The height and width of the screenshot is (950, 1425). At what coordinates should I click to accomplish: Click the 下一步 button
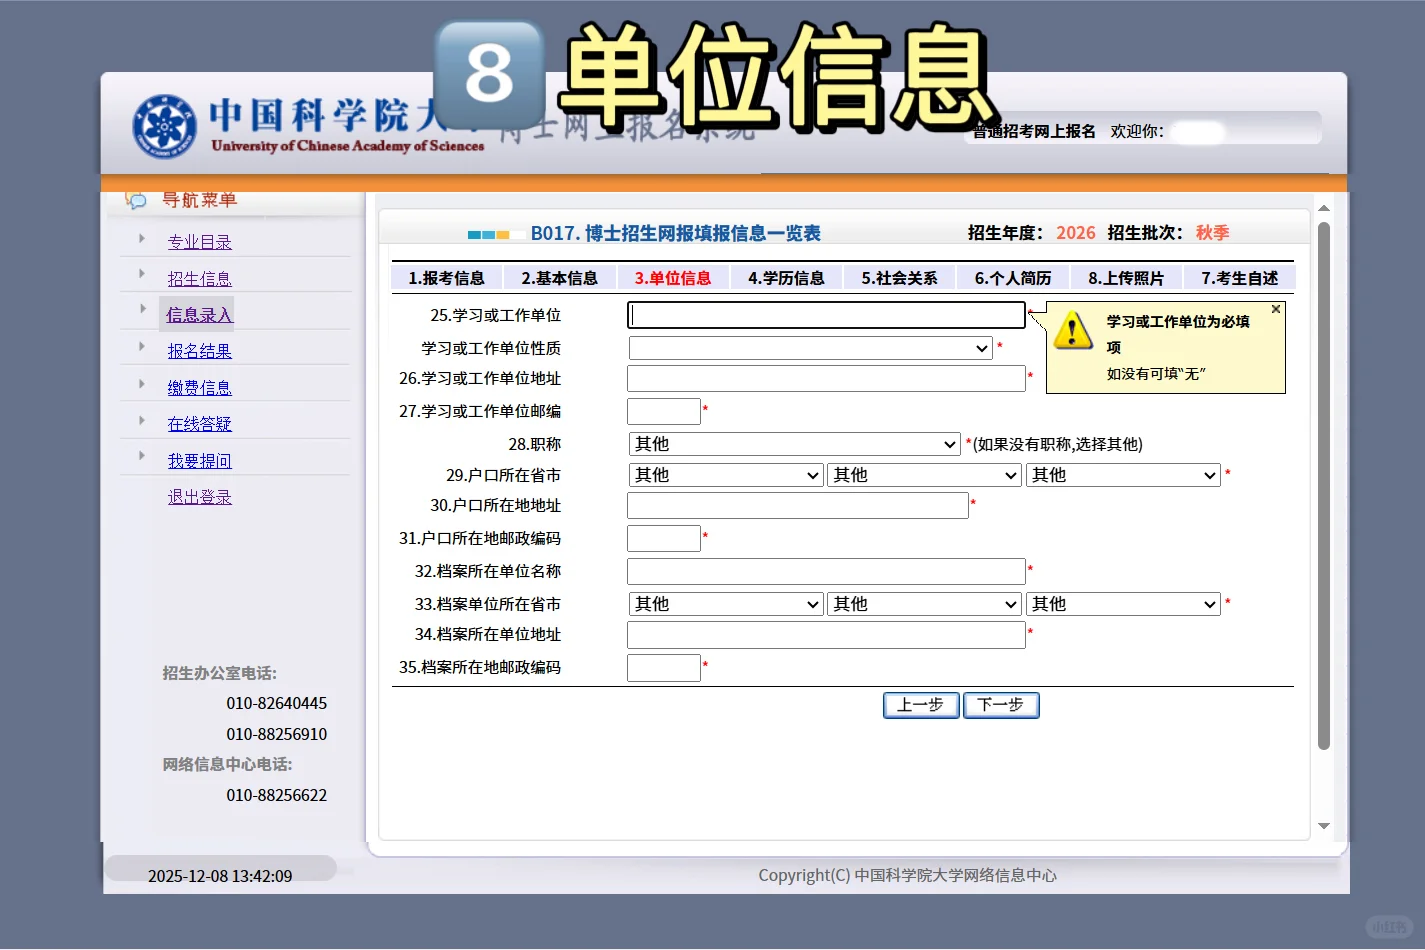click(x=1000, y=705)
